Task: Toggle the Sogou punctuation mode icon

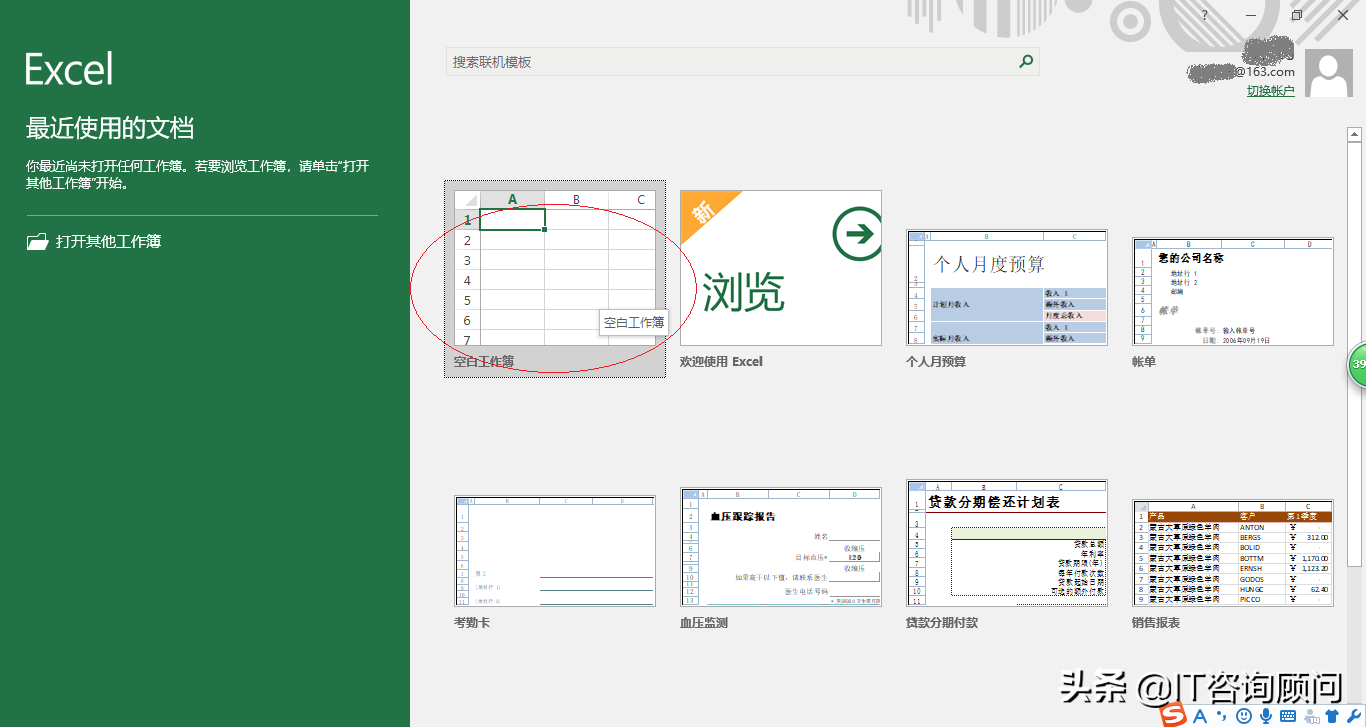Action: point(1222,716)
